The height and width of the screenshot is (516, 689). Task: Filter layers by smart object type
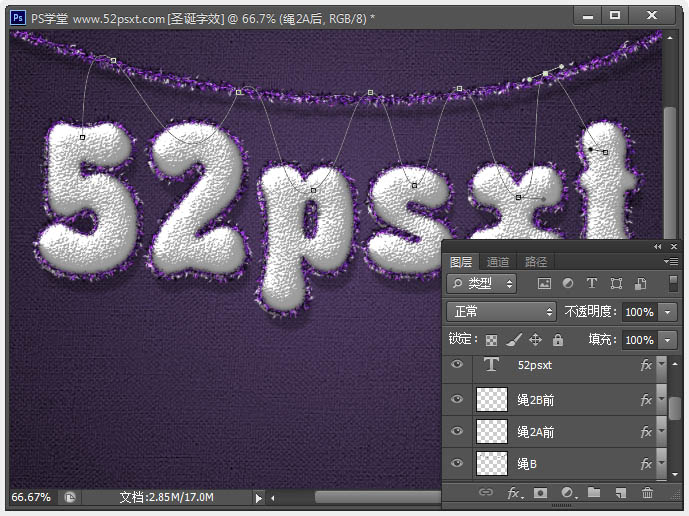640,283
